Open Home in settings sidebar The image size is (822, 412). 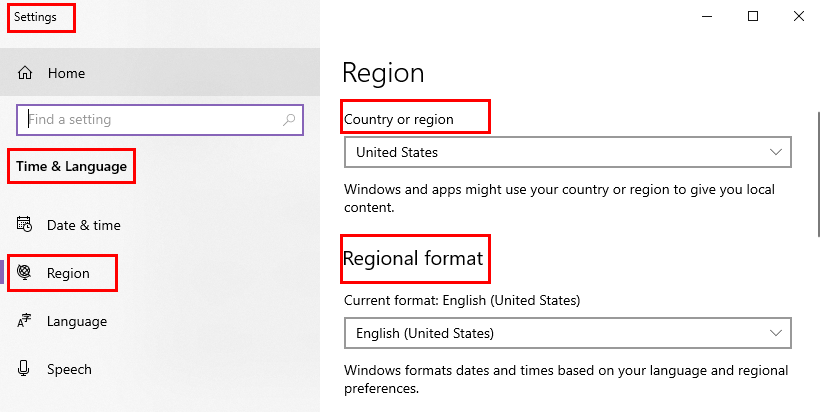click(160, 72)
